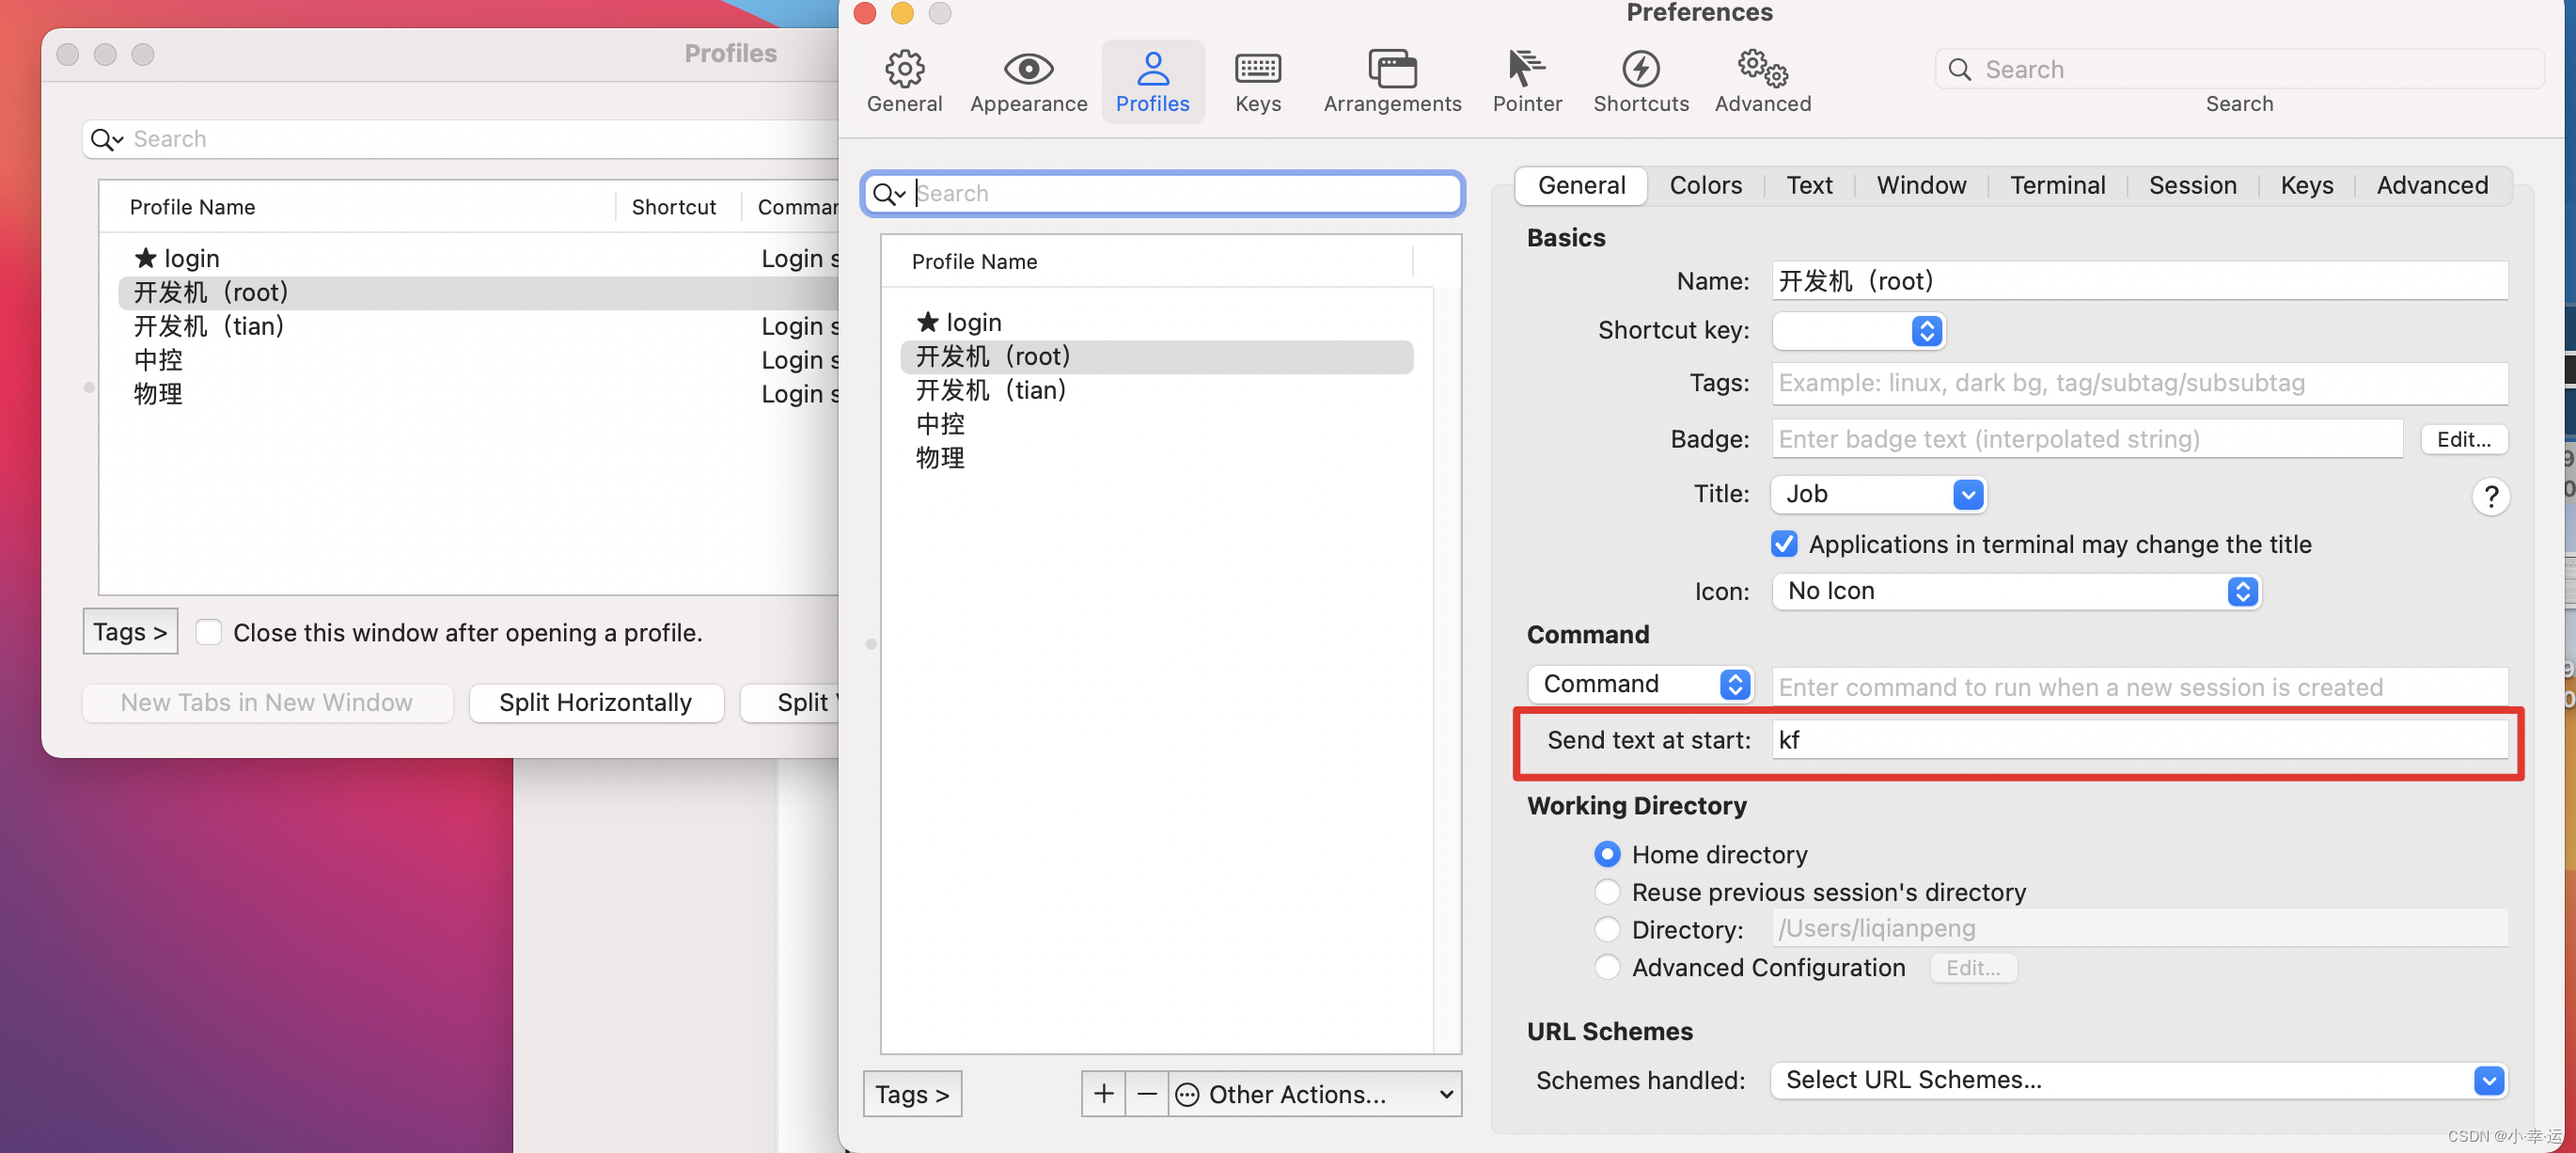Select 物理 profile in Preferences list
Viewport: 2576px width, 1153px height.
tap(1155, 458)
